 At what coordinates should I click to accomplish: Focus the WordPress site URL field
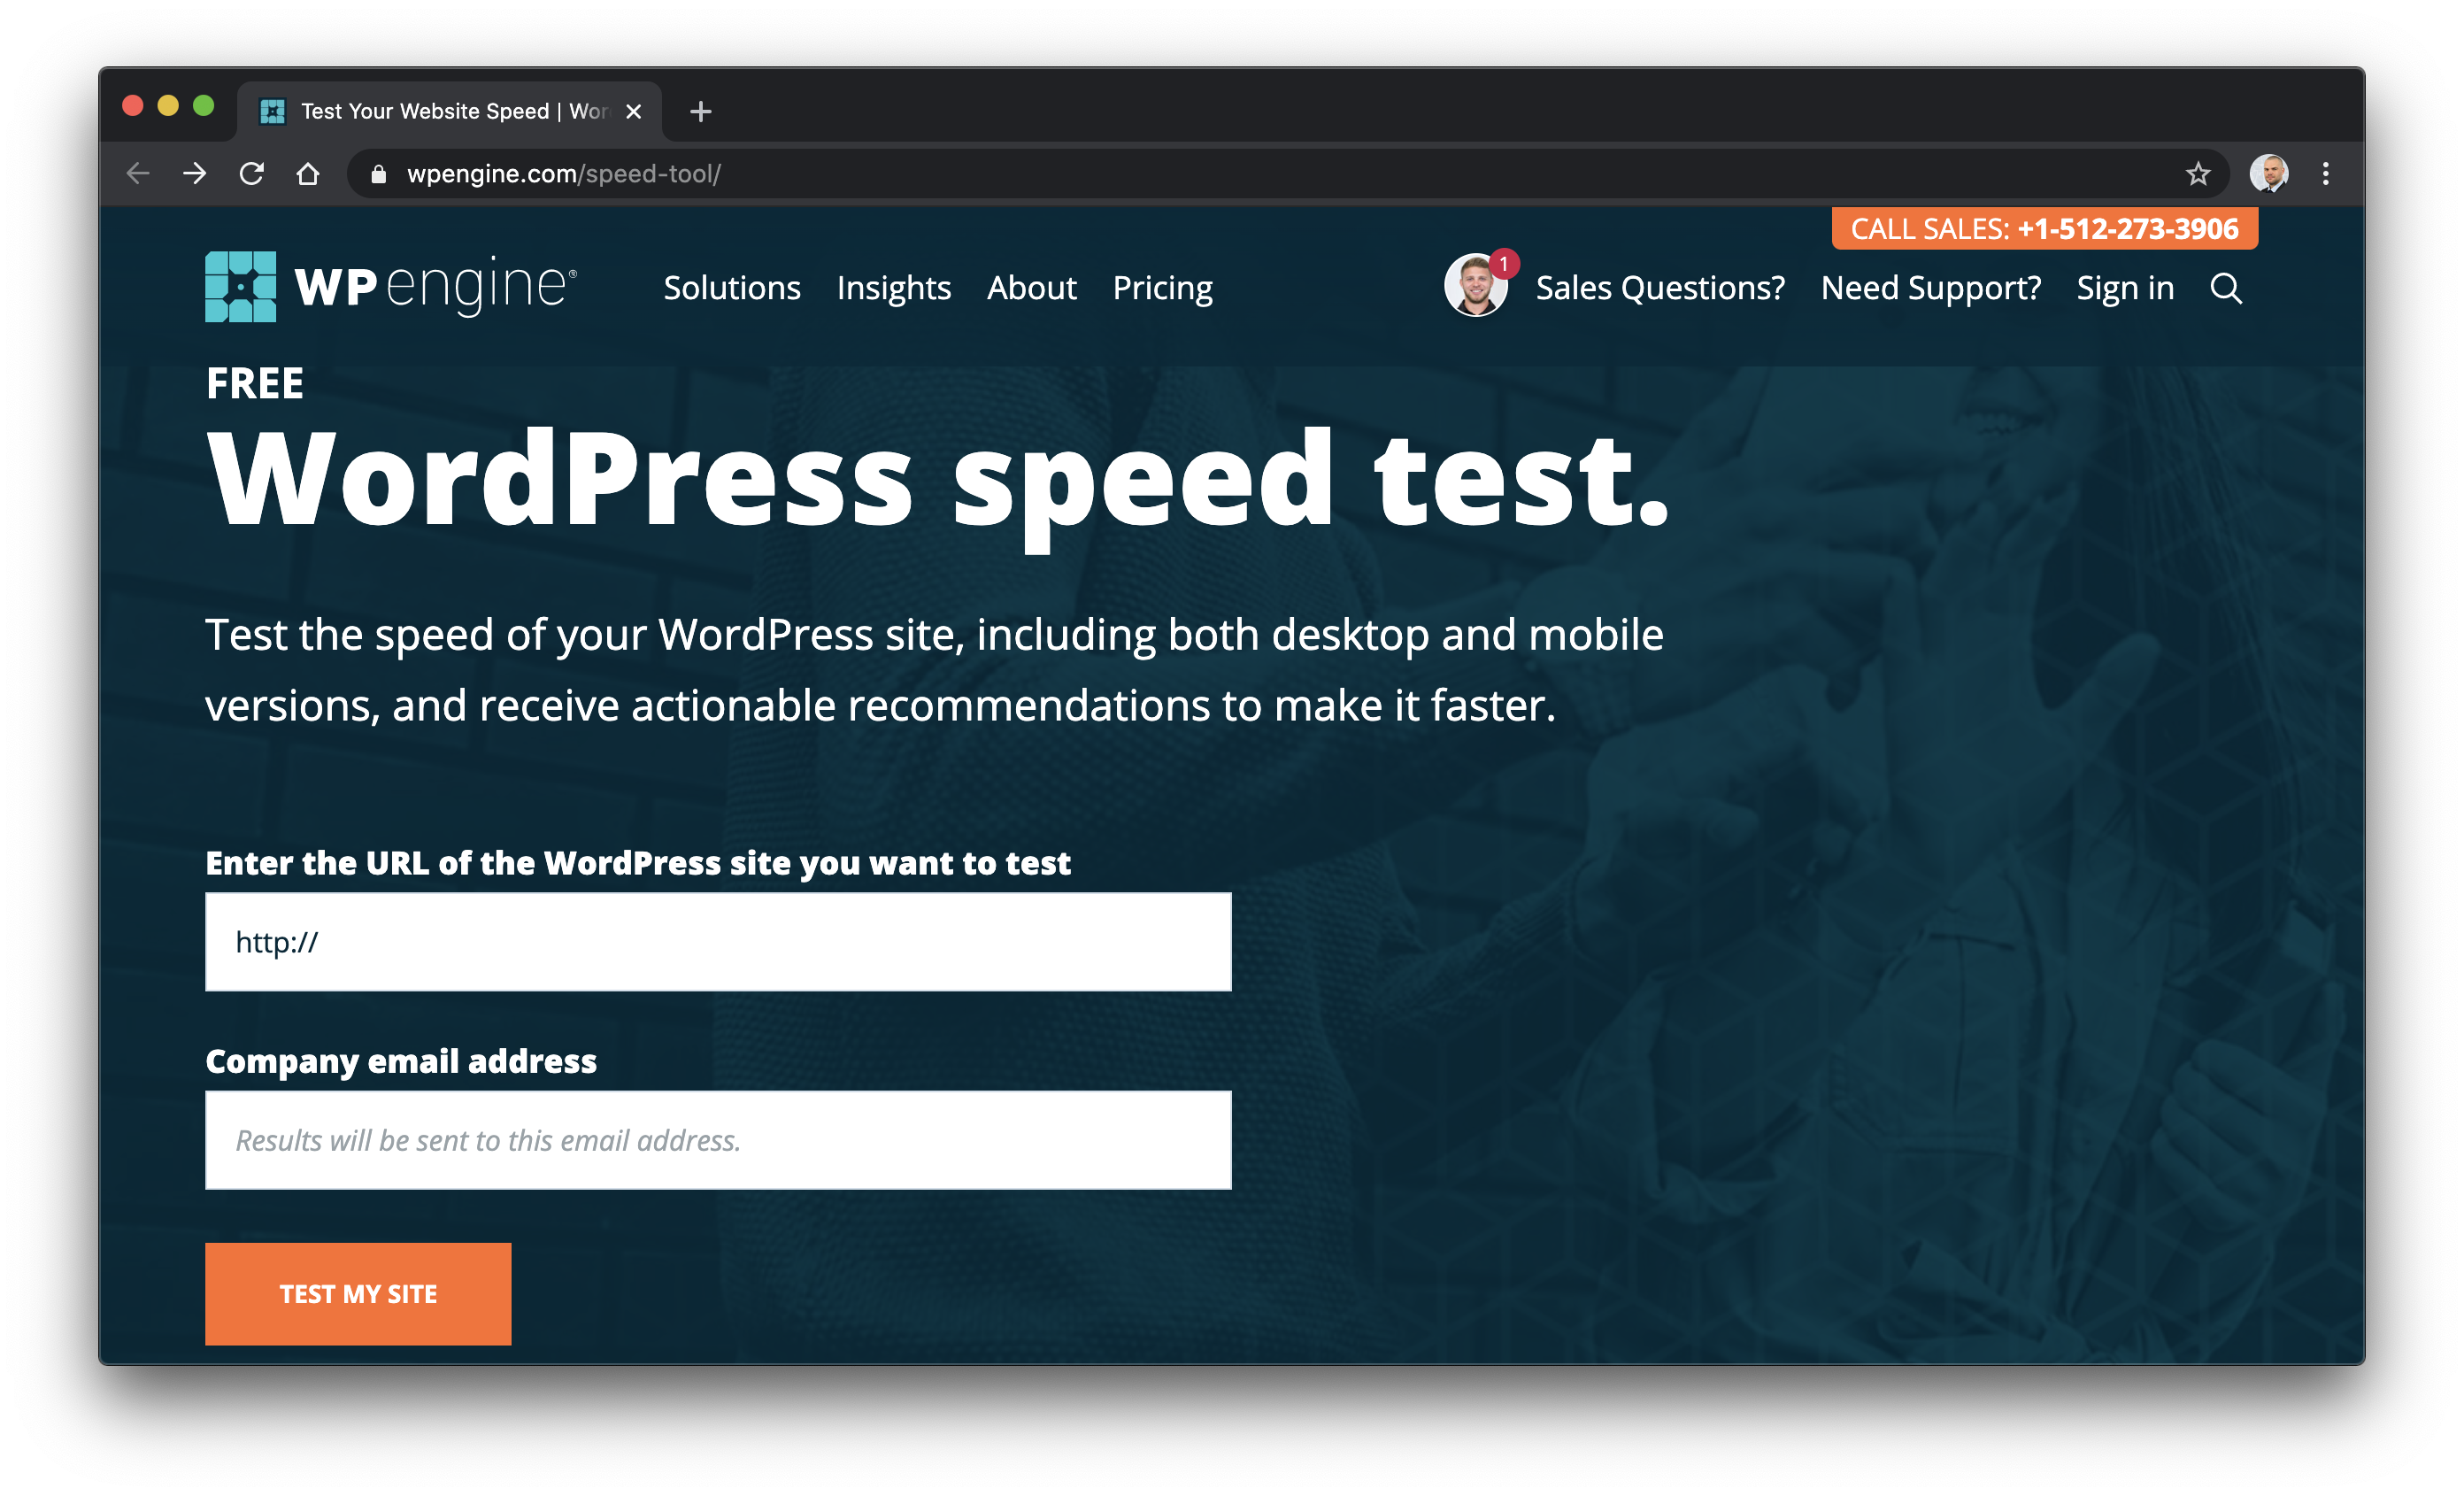[718, 942]
